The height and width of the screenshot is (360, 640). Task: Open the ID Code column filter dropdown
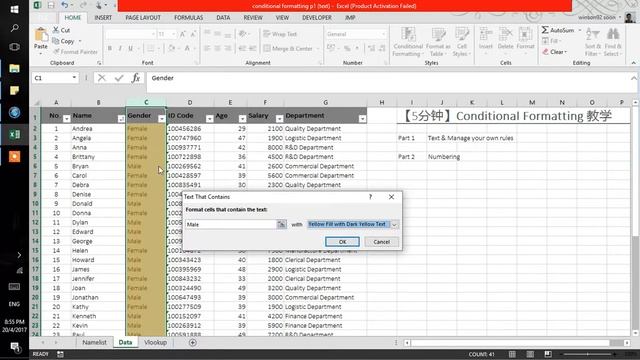209,119
